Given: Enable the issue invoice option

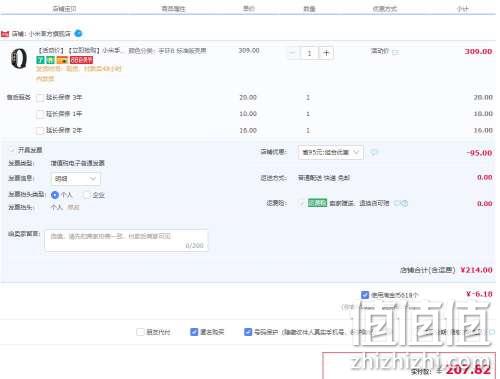Looking at the screenshot, I should point(12,150).
